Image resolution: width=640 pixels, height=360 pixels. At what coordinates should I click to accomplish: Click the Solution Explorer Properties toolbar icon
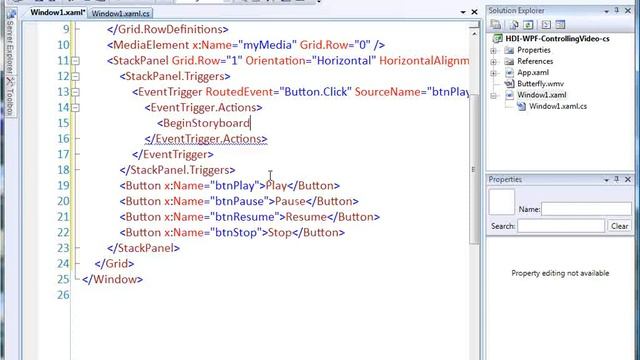coord(496,24)
